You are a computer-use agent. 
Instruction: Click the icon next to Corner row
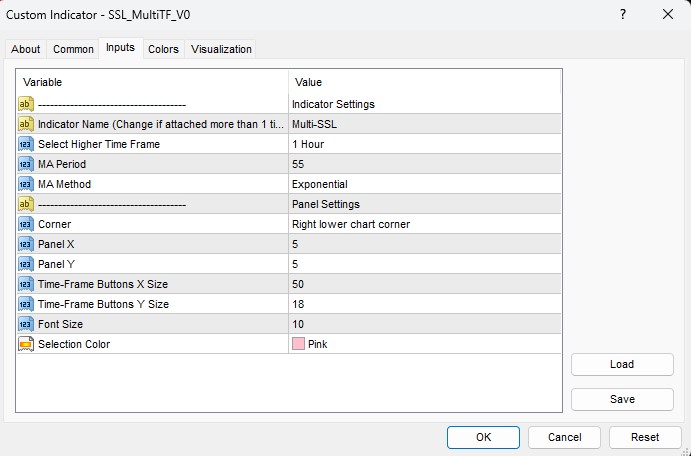click(26, 224)
